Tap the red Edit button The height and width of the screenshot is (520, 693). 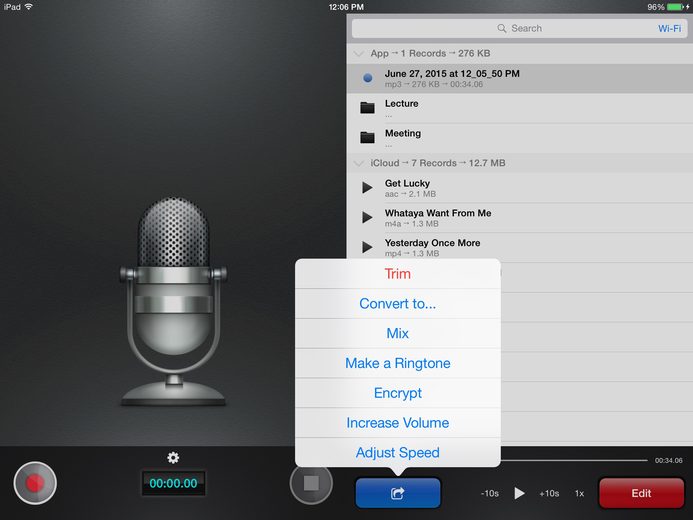641,493
